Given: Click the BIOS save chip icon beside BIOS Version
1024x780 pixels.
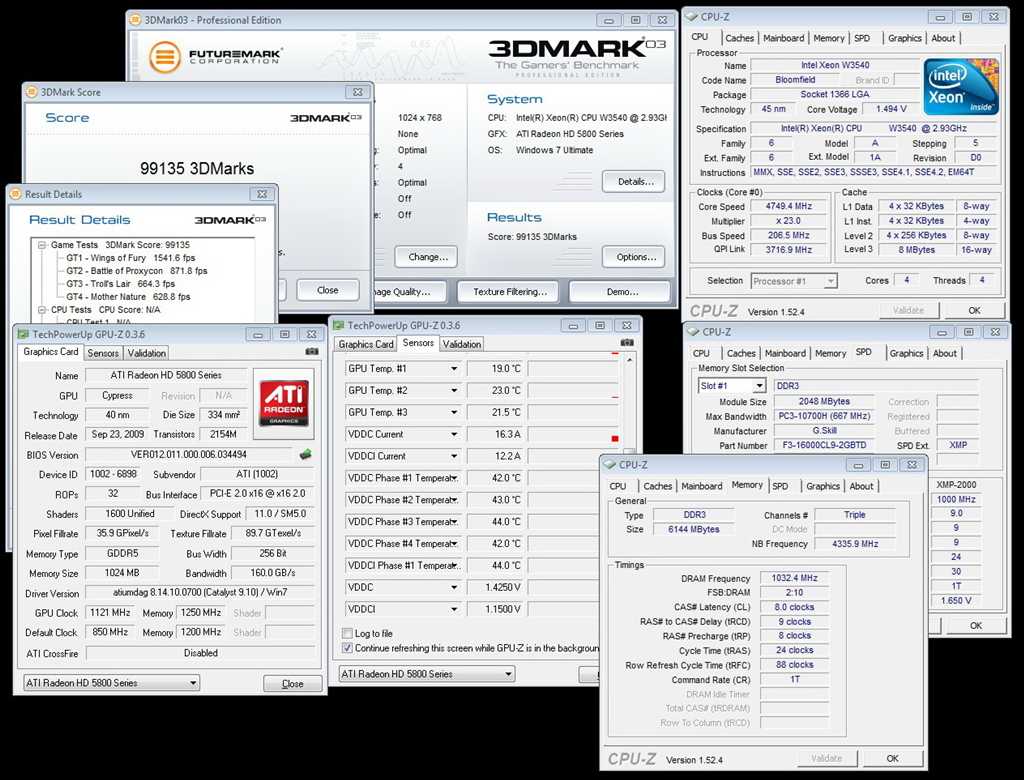Looking at the screenshot, I should tap(305, 455).
